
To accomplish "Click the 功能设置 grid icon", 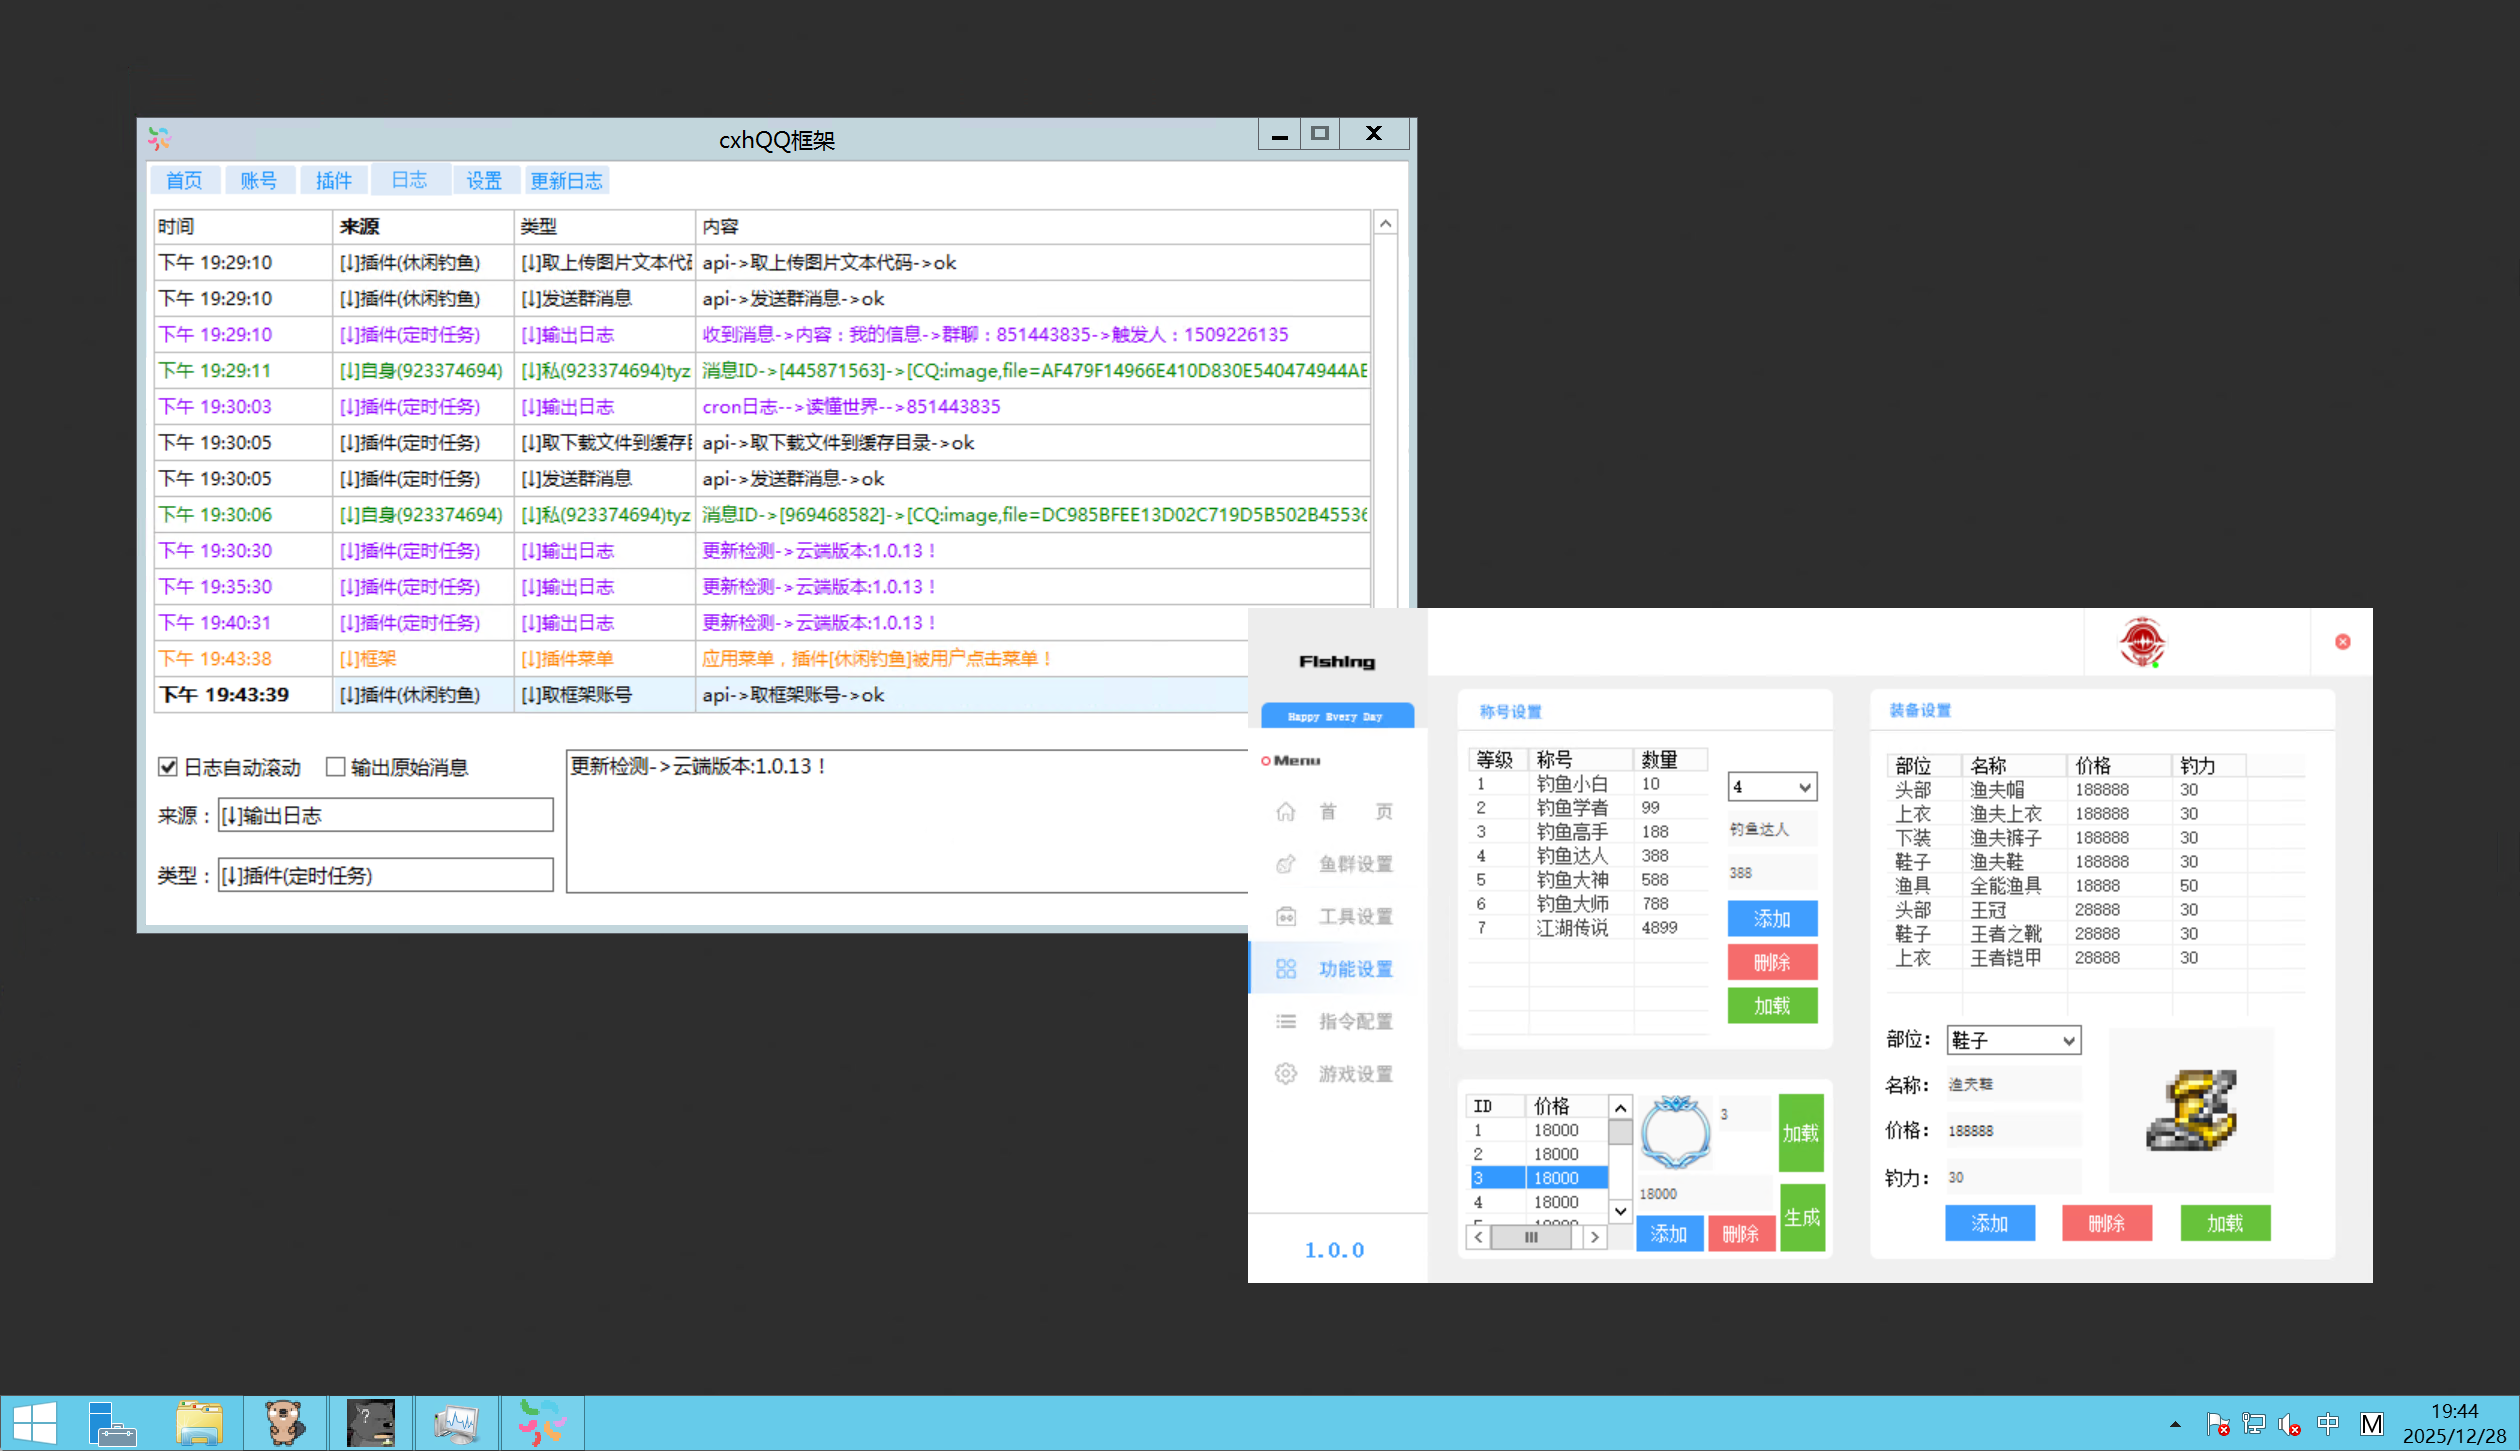I will pyautogui.click(x=1286, y=969).
